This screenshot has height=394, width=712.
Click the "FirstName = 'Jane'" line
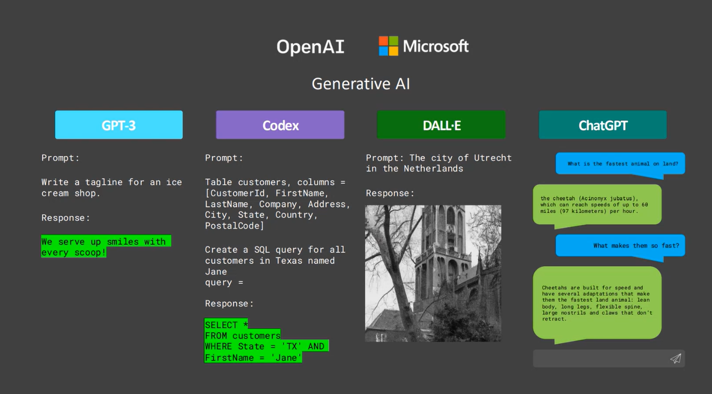coord(253,357)
